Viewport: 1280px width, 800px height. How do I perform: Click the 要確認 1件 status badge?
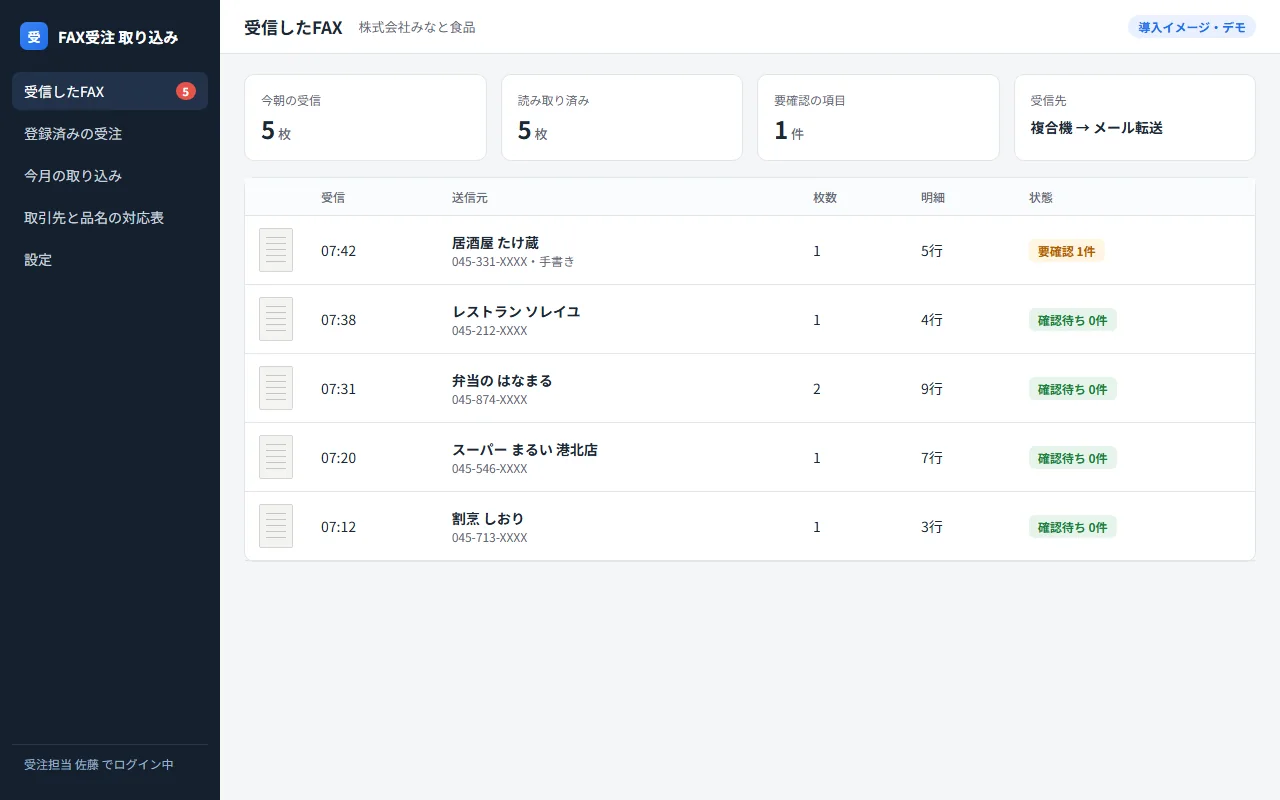point(1067,251)
